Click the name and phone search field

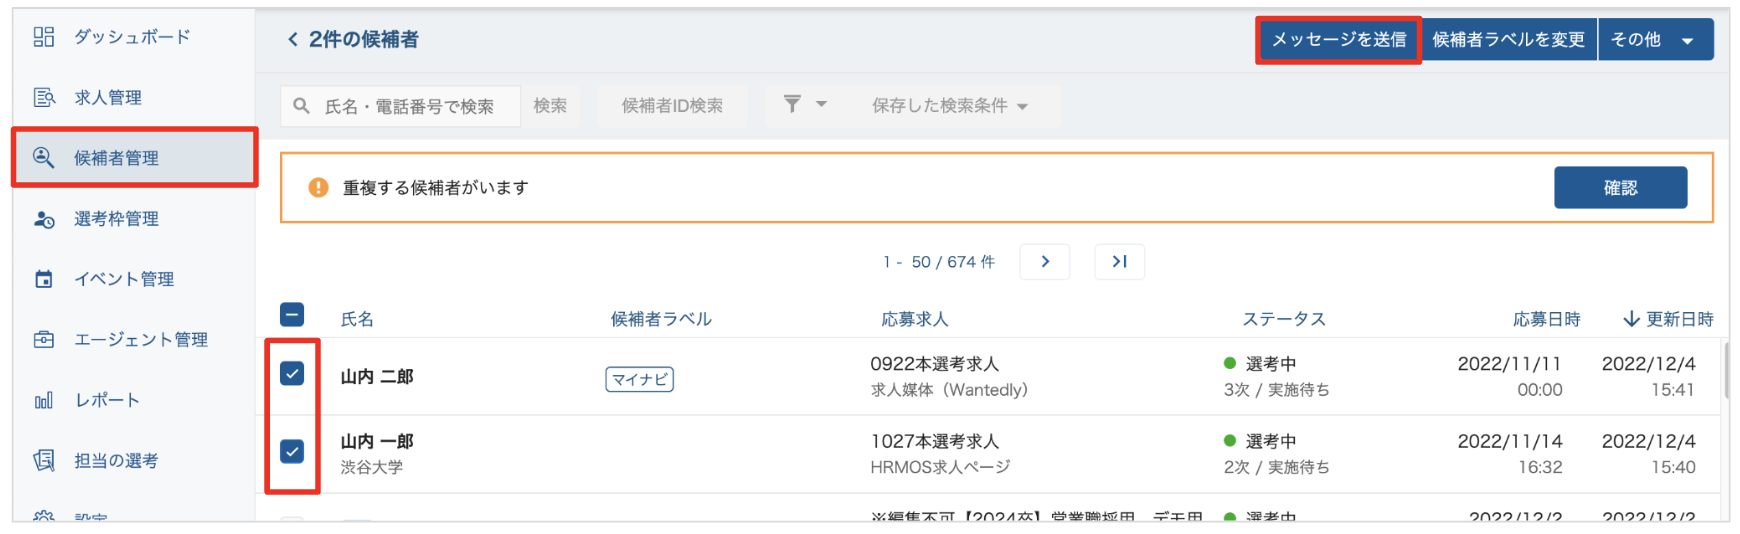click(x=409, y=106)
